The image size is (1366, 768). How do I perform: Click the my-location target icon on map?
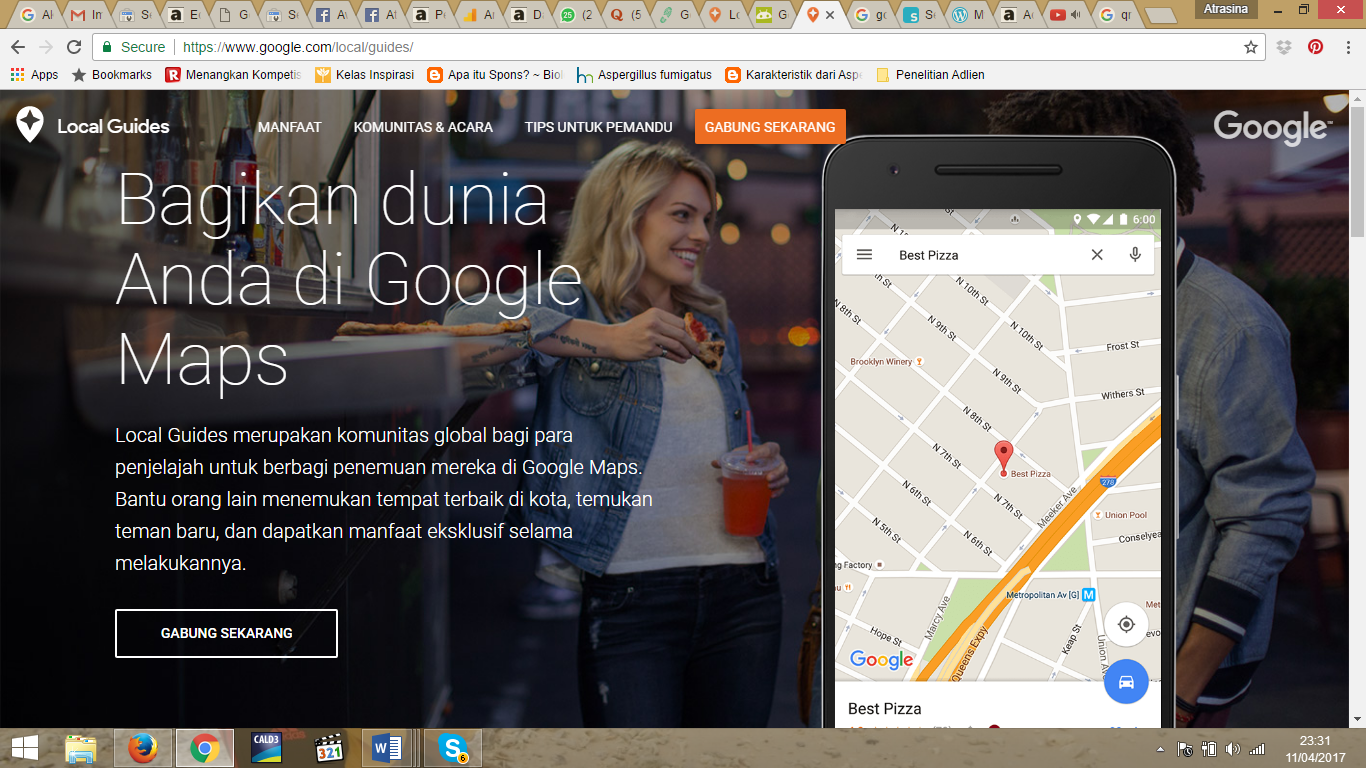(x=1126, y=625)
